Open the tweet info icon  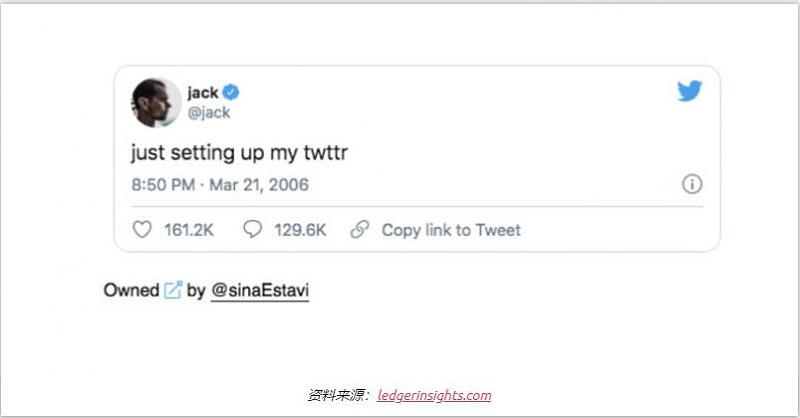point(692,184)
